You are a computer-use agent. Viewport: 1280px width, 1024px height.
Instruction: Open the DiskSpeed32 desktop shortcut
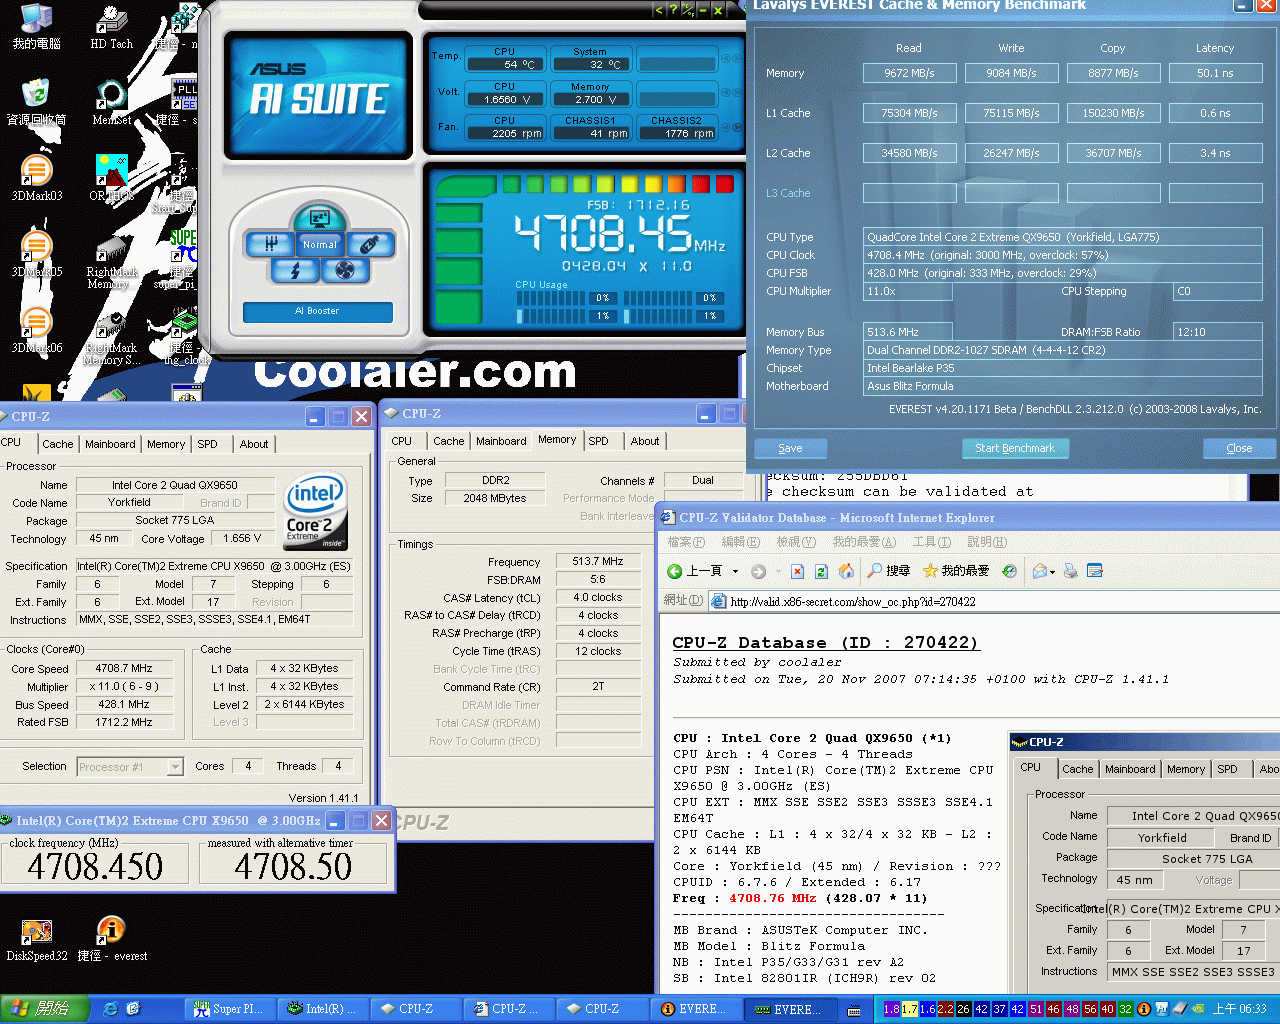point(37,939)
